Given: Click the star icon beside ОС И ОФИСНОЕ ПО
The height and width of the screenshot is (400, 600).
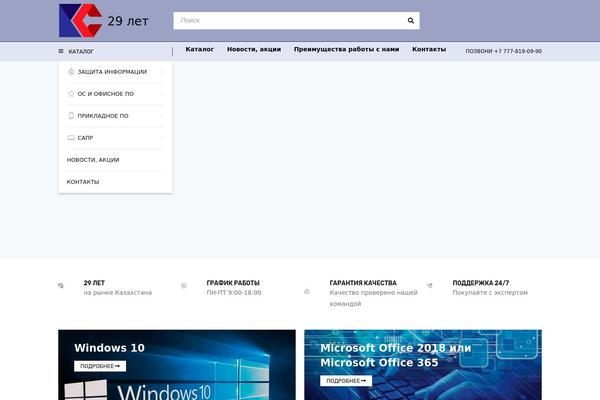Looking at the screenshot, I should pyautogui.click(x=71, y=94).
